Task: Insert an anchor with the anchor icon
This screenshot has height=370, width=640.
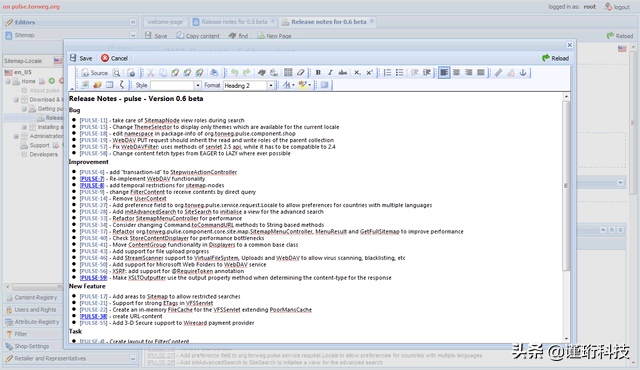Action: tap(523, 73)
